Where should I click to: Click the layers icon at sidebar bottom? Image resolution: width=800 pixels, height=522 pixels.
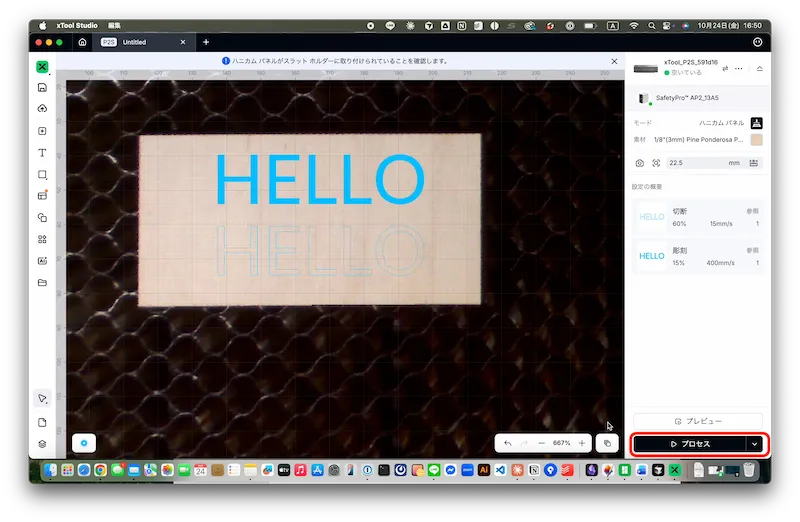tap(42, 443)
